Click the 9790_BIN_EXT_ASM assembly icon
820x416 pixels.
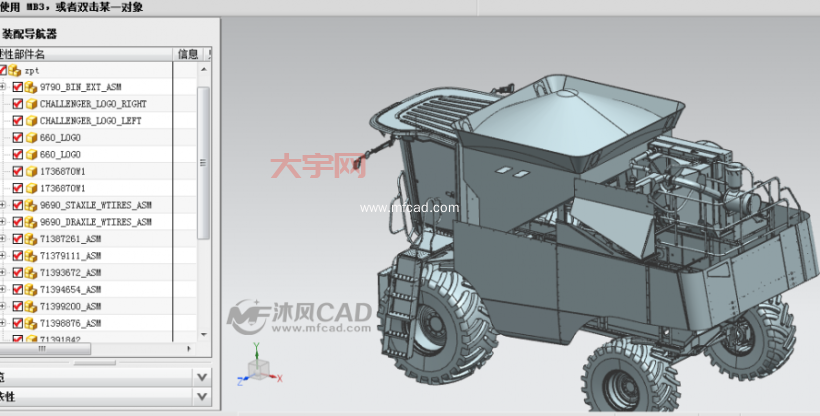pyautogui.click(x=31, y=87)
